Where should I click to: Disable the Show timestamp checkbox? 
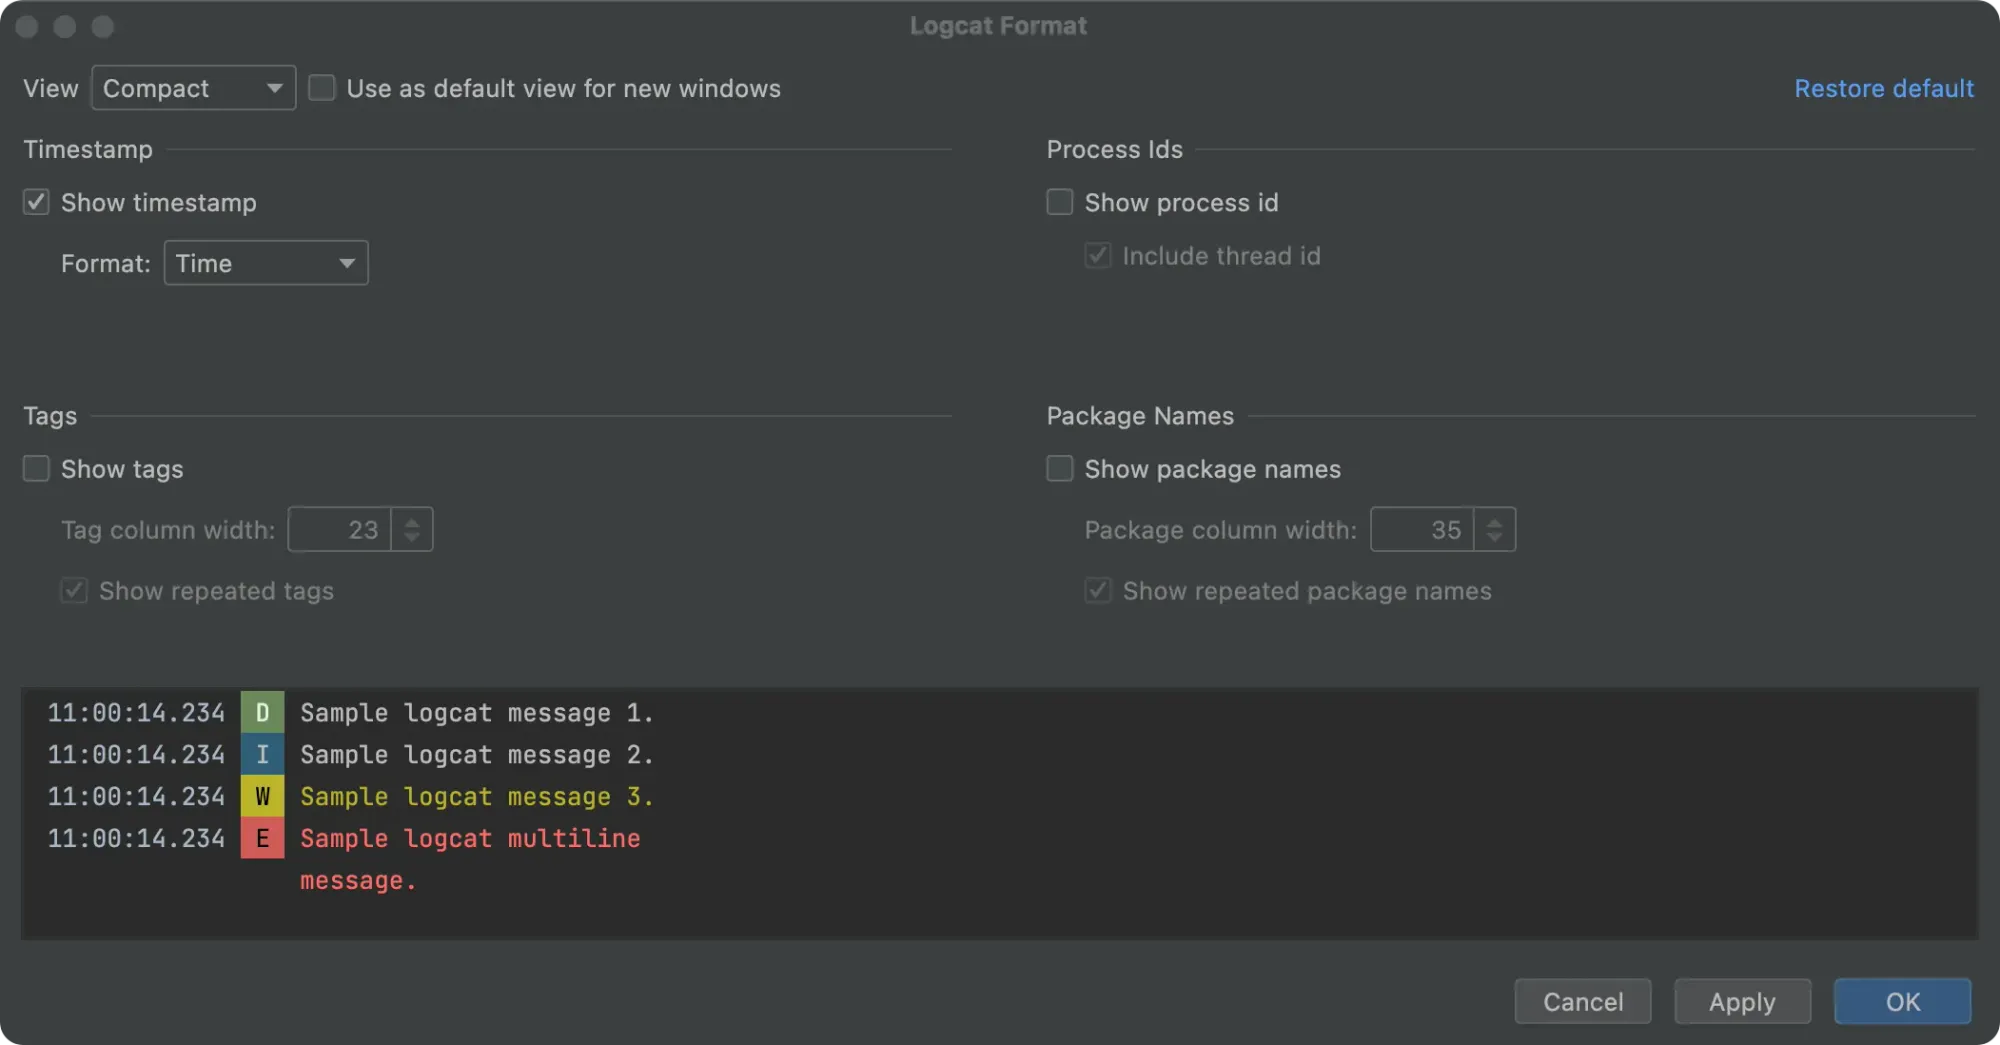click(x=36, y=203)
